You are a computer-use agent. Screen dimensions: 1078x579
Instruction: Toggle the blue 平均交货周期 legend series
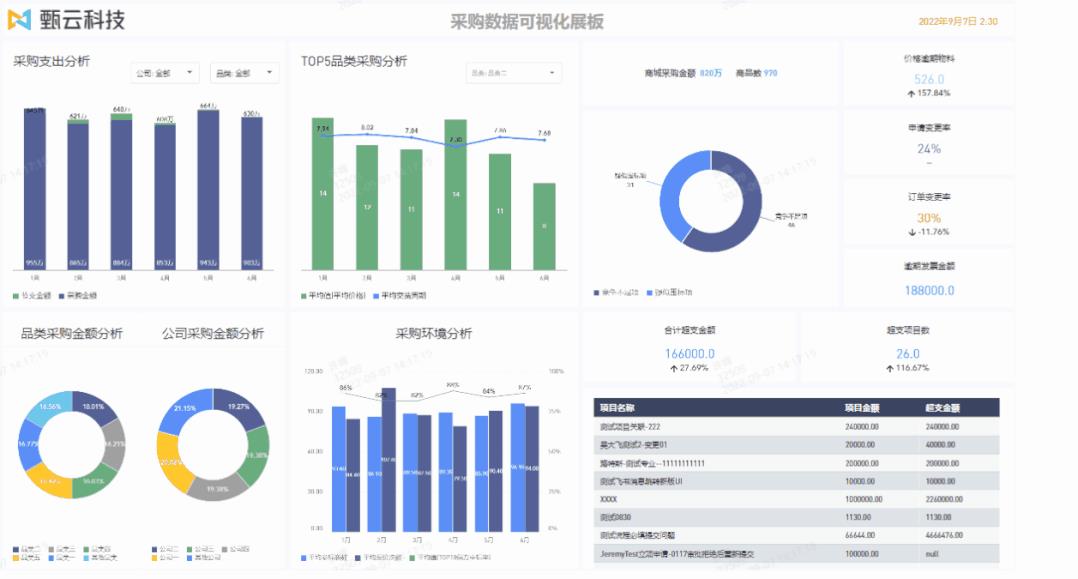[376, 296]
